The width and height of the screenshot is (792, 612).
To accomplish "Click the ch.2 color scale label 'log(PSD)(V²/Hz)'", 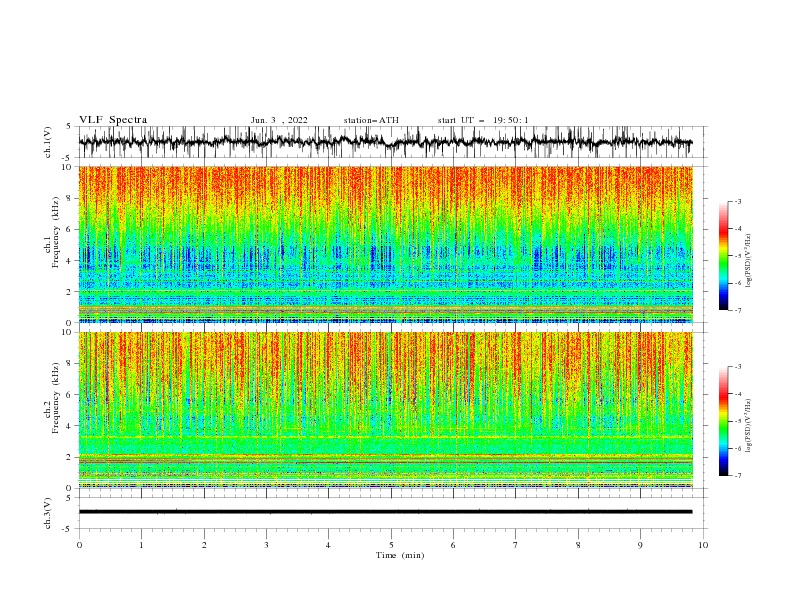I will point(748,425).
